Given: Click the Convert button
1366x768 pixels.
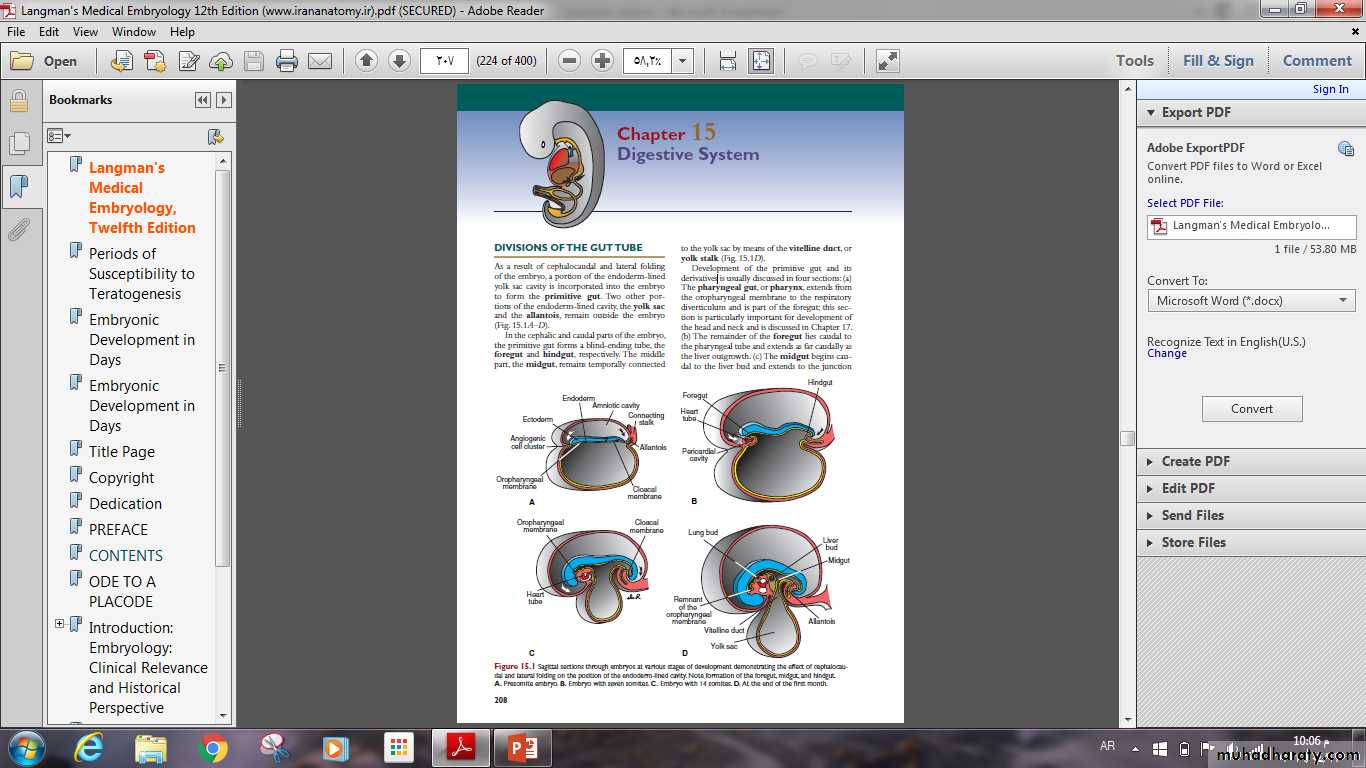Looking at the screenshot, I should pyautogui.click(x=1251, y=408).
